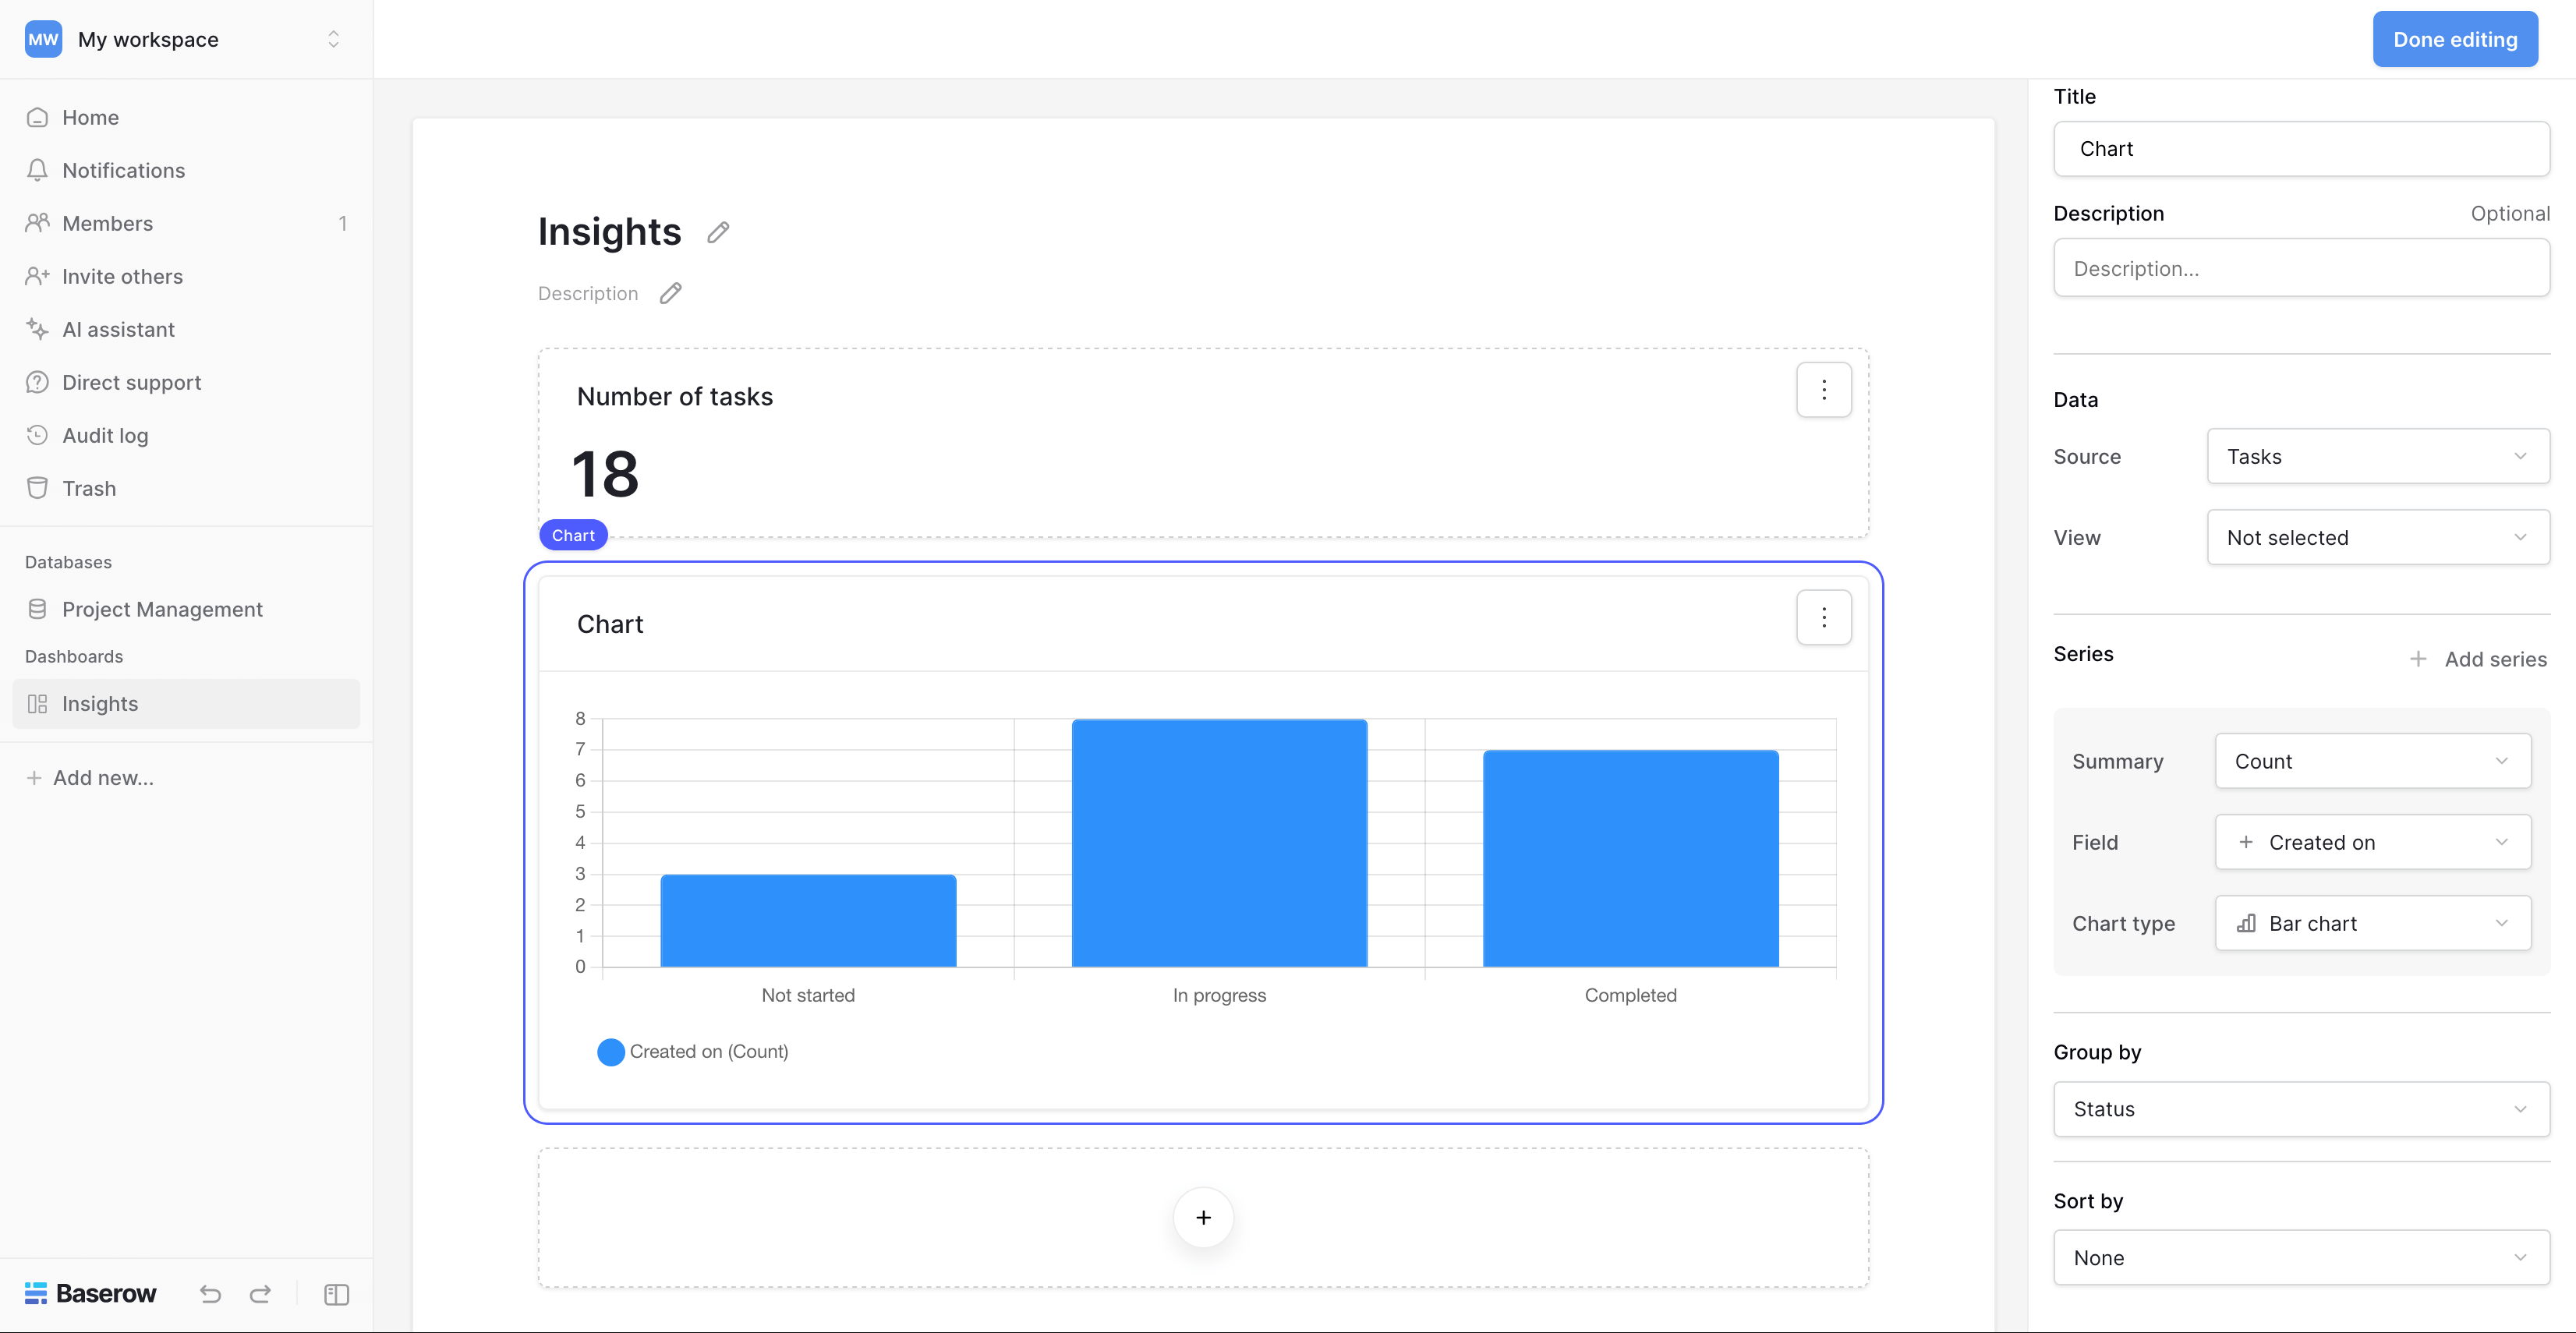Open the Number of tasks widget menu
The height and width of the screenshot is (1333, 2576).
tap(1824, 390)
